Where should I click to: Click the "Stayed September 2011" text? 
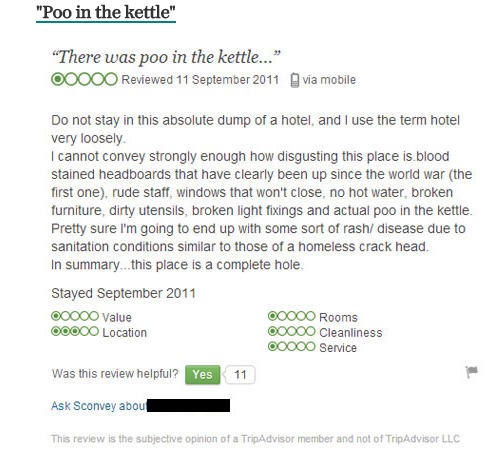(123, 293)
